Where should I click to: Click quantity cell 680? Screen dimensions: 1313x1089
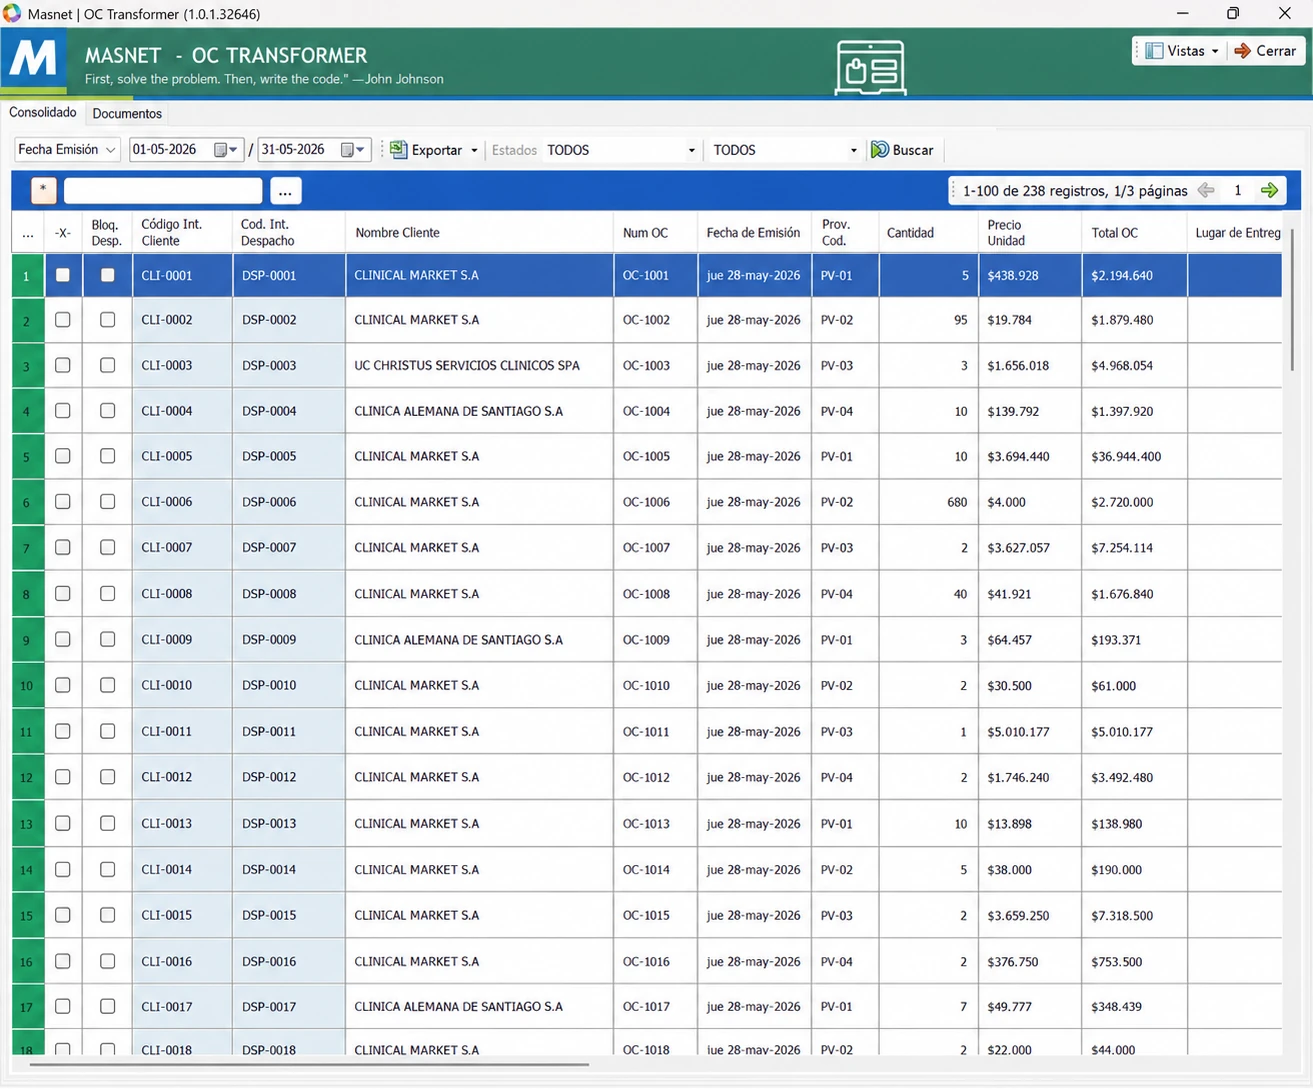click(929, 502)
